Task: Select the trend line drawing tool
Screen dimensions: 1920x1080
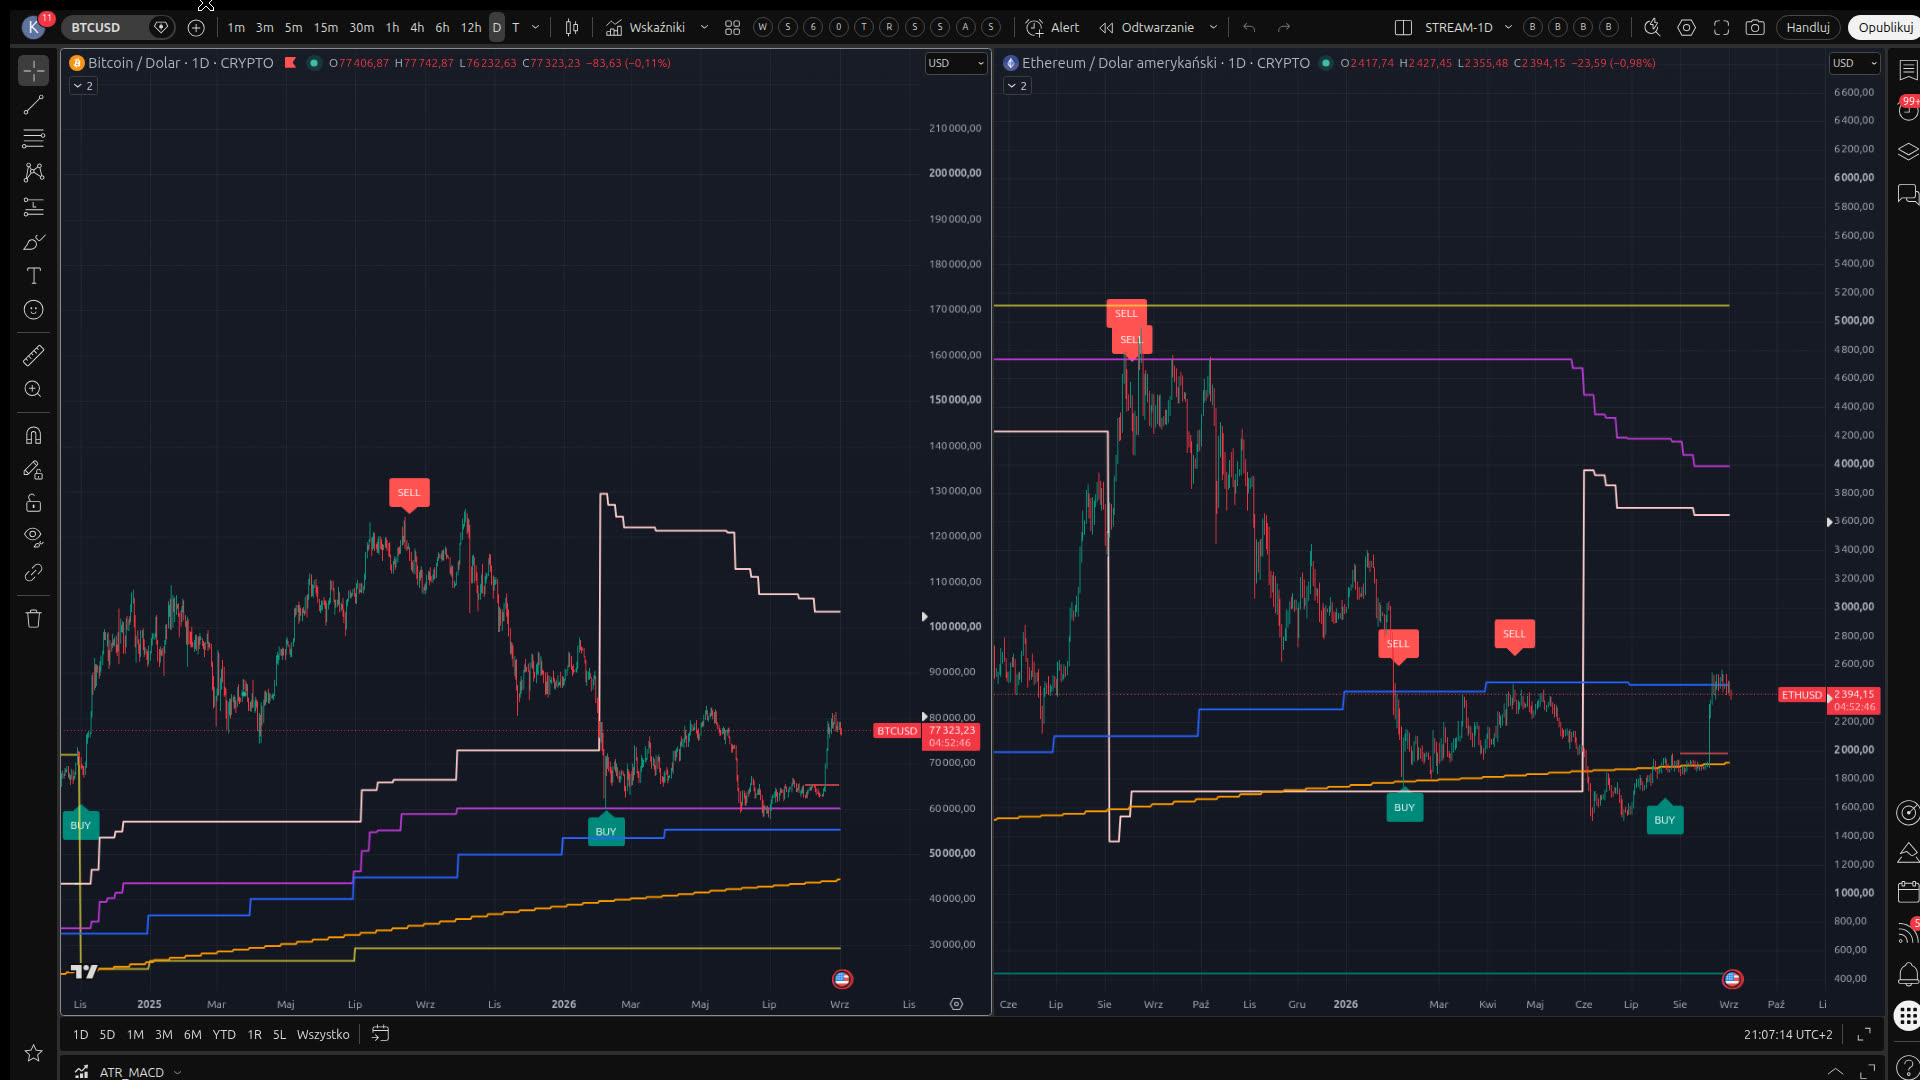Action: [x=33, y=105]
